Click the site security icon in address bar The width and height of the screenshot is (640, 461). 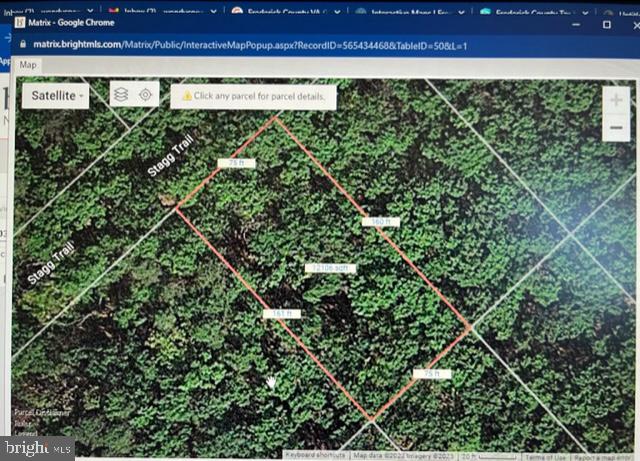[21, 46]
